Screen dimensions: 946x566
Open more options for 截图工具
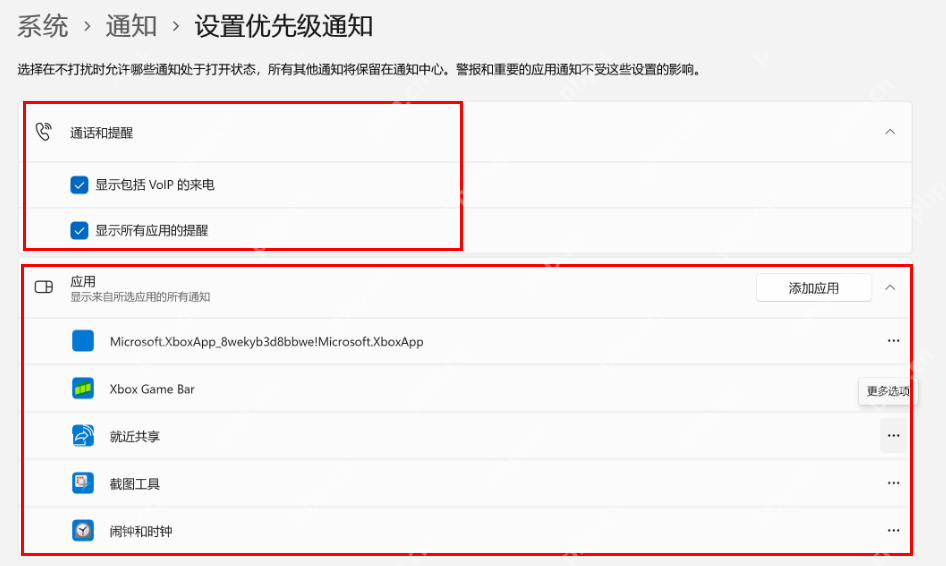coord(894,483)
